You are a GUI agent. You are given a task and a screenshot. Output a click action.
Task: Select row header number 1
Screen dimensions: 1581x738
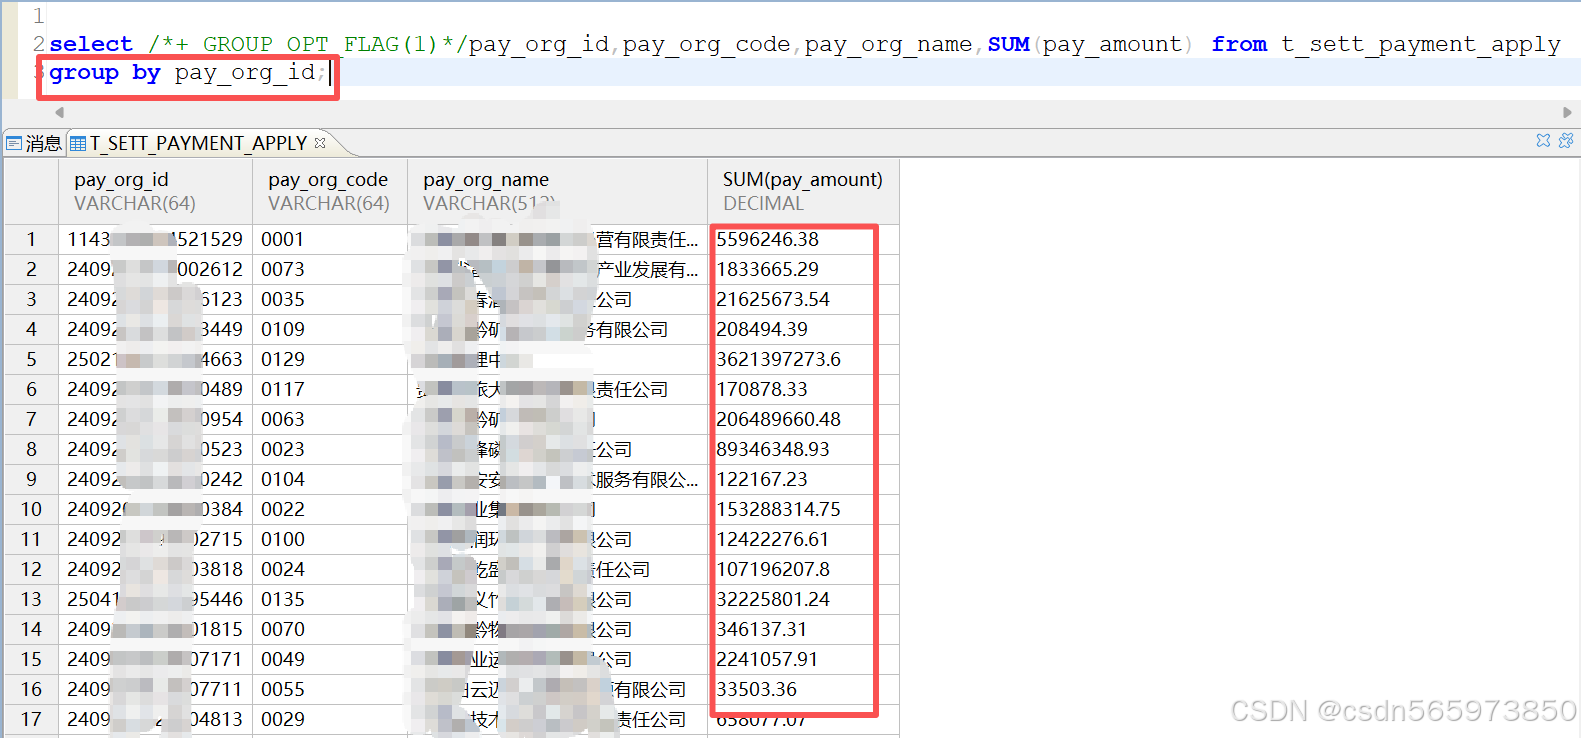pyautogui.click(x=31, y=239)
